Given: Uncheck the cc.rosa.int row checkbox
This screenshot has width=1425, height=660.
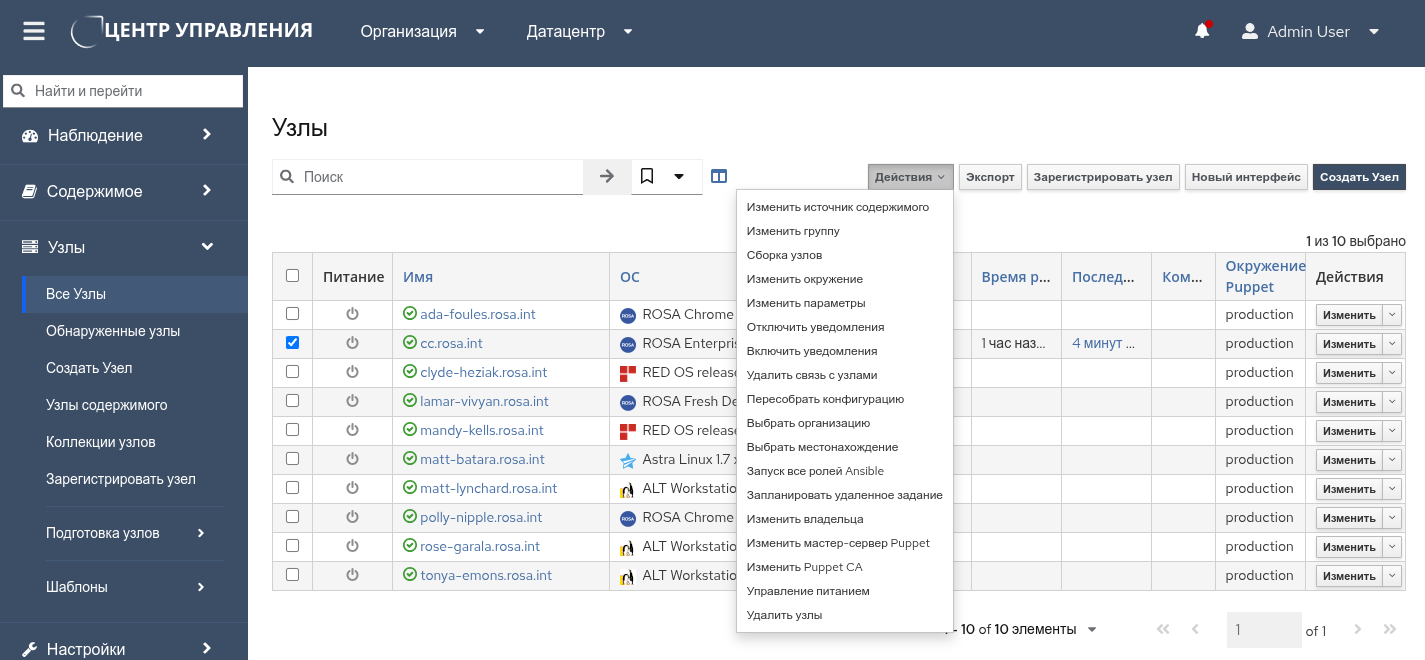Looking at the screenshot, I should 292,342.
